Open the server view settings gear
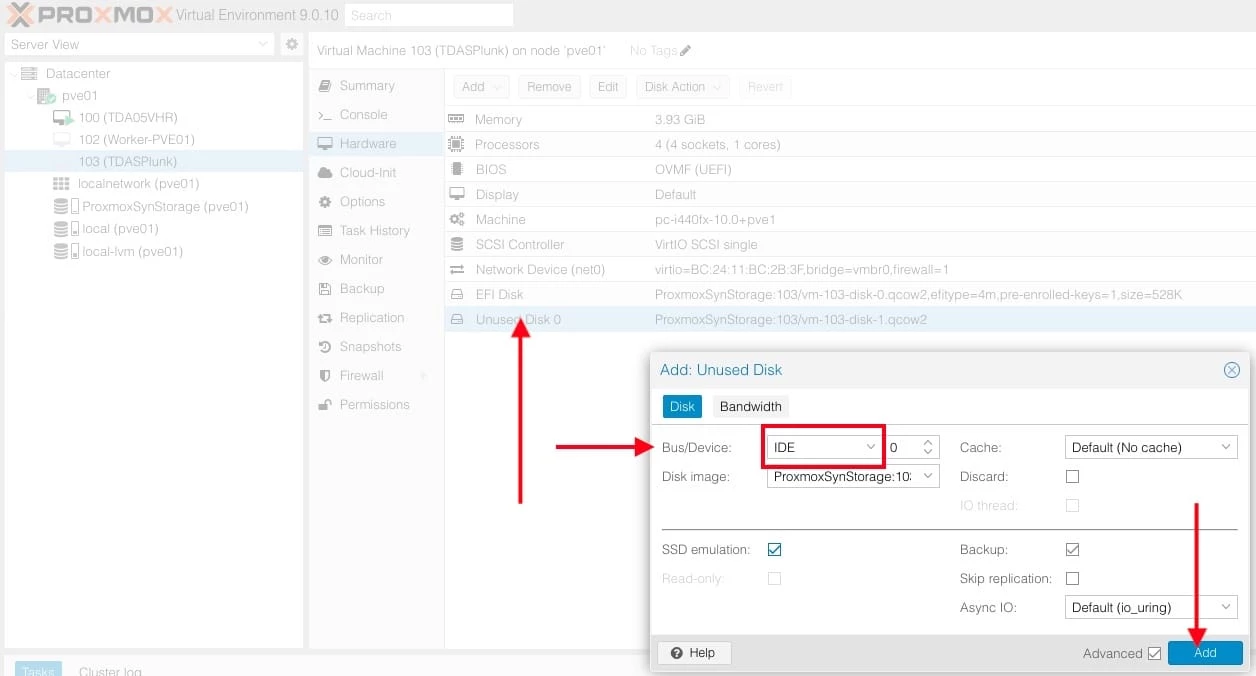 coord(291,44)
